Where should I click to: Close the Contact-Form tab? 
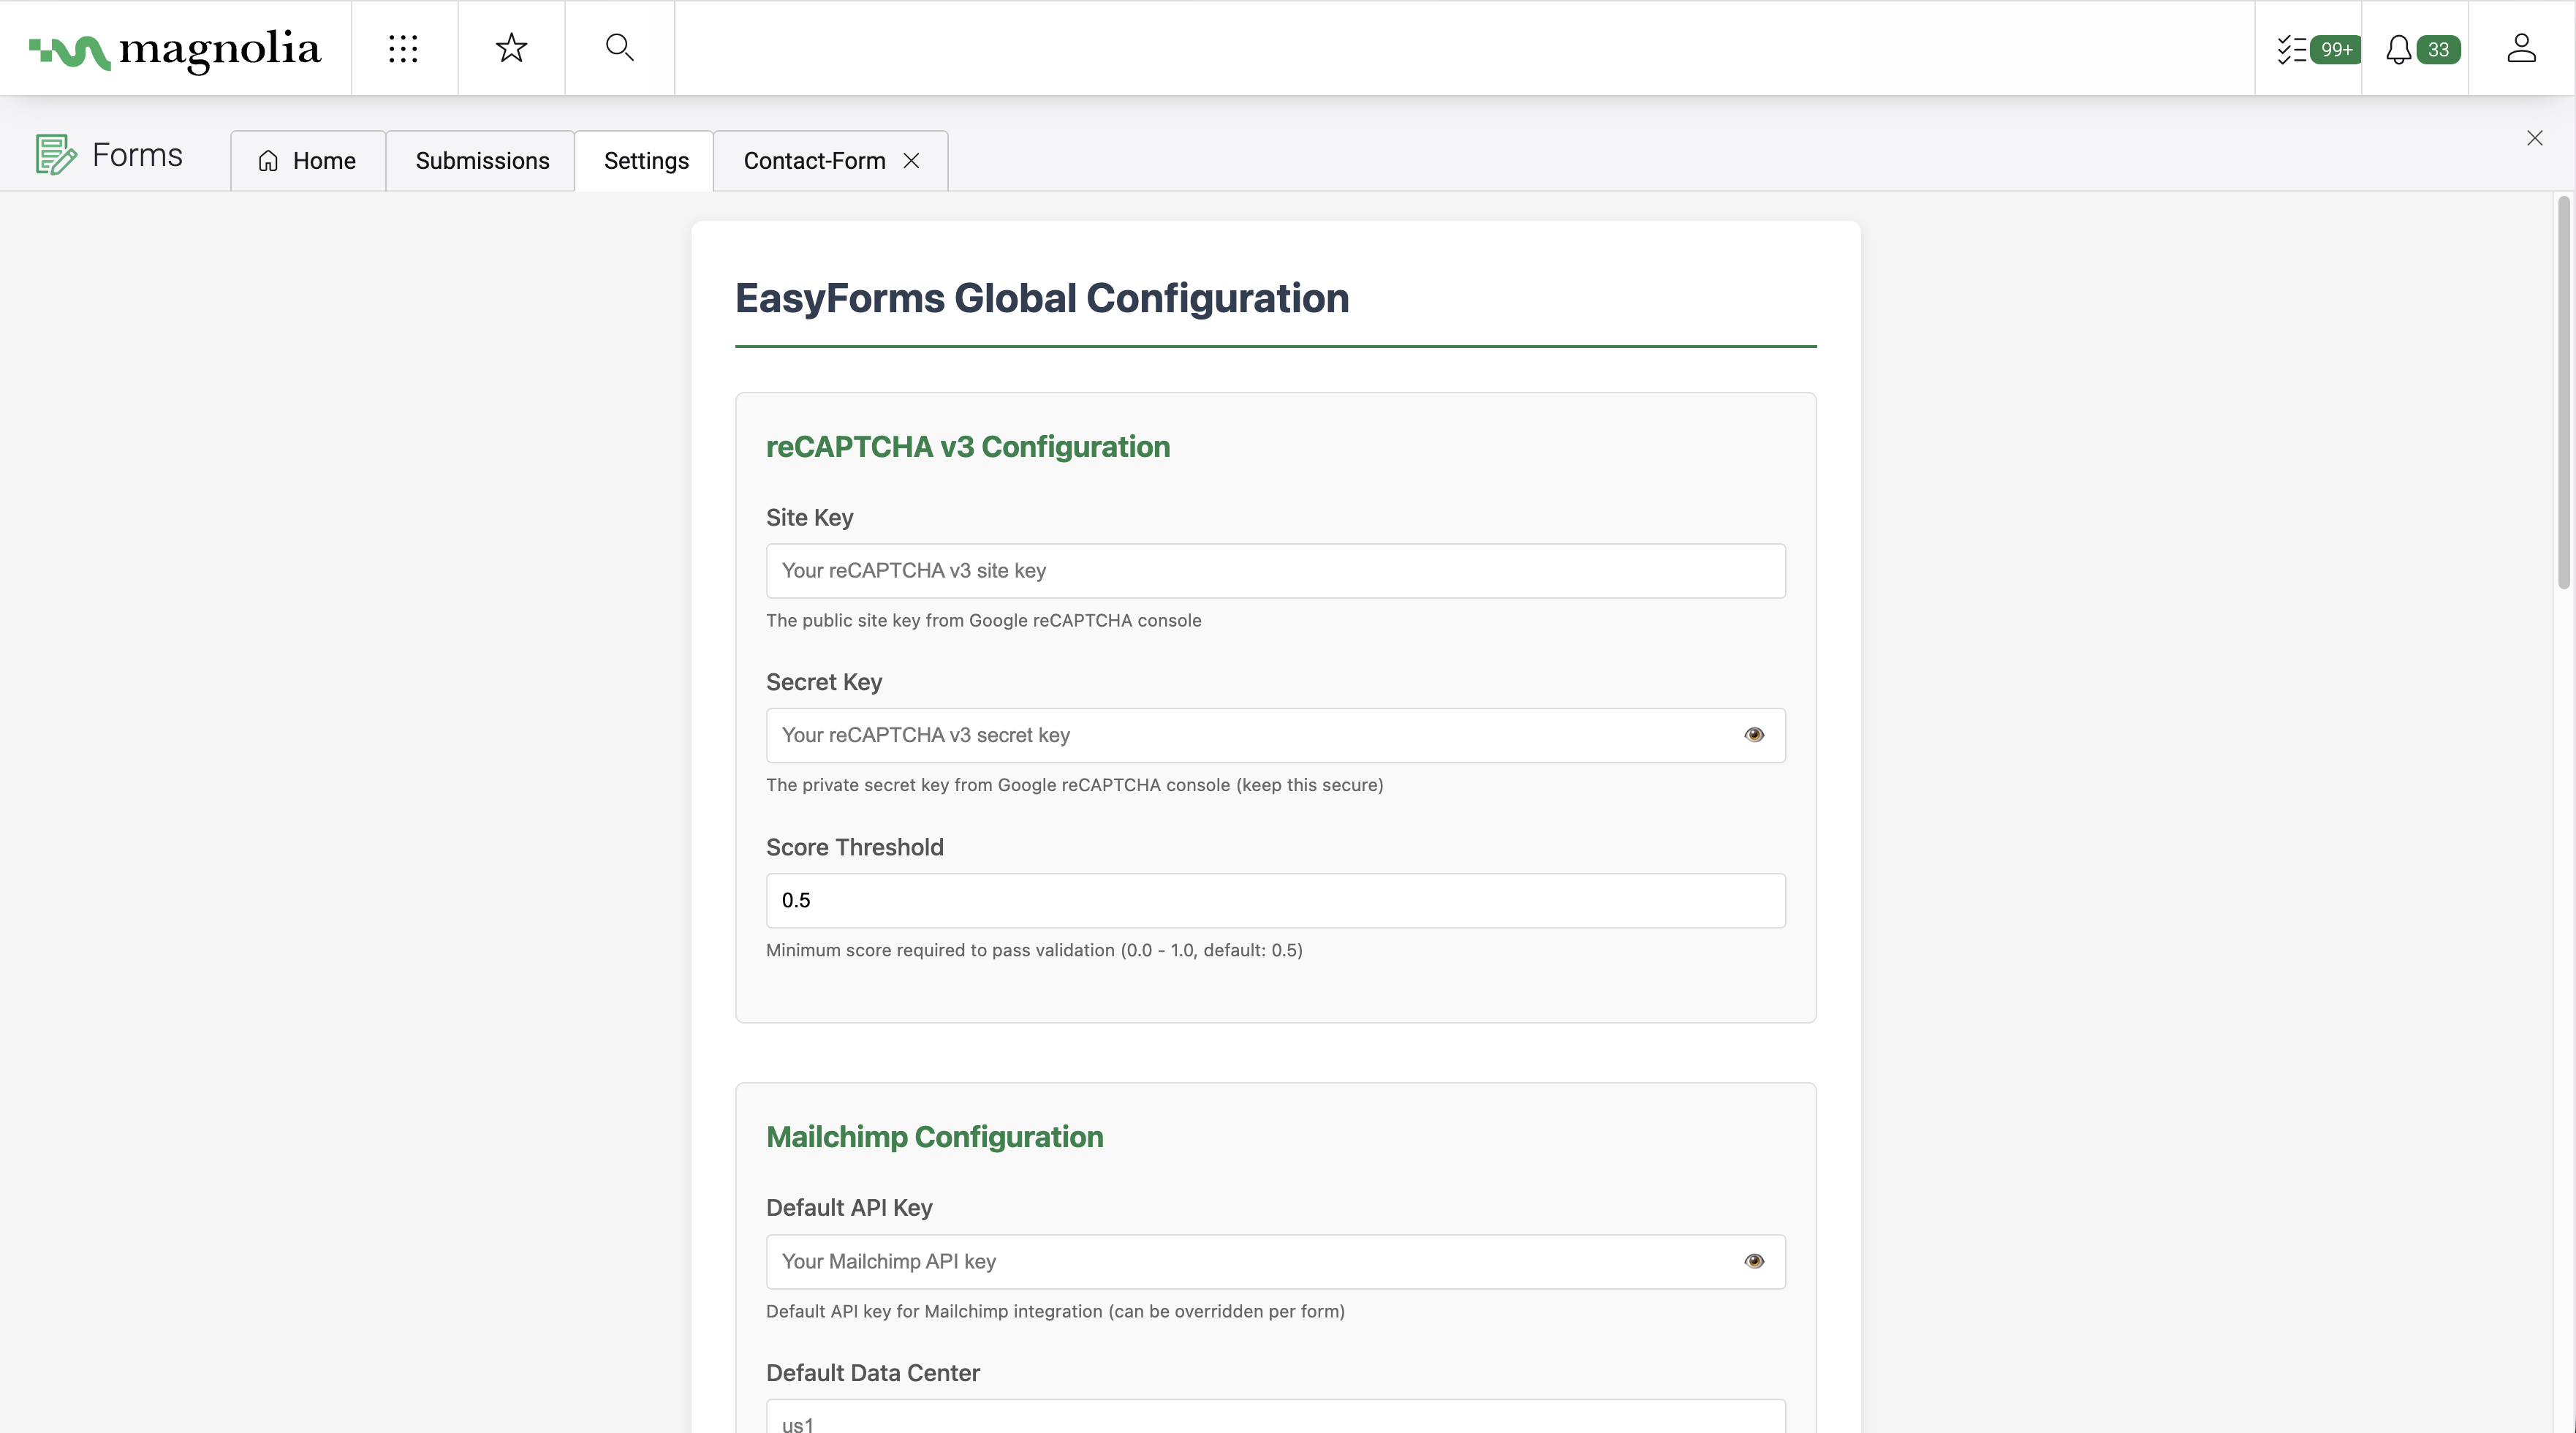pyautogui.click(x=911, y=161)
